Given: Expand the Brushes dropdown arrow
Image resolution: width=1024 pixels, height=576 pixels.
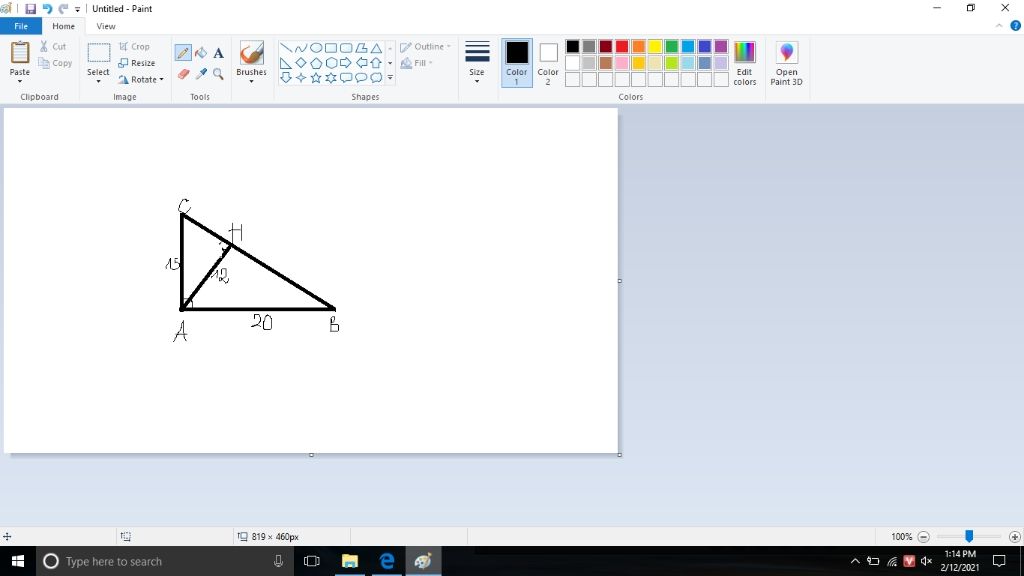Looking at the screenshot, I should click(x=251, y=81).
